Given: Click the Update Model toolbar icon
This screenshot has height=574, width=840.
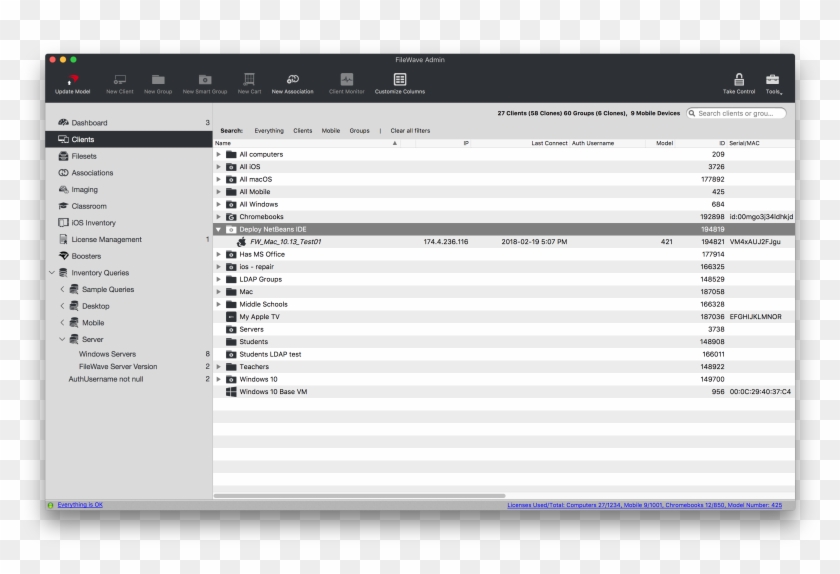Looking at the screenshot, I should 72,79.
